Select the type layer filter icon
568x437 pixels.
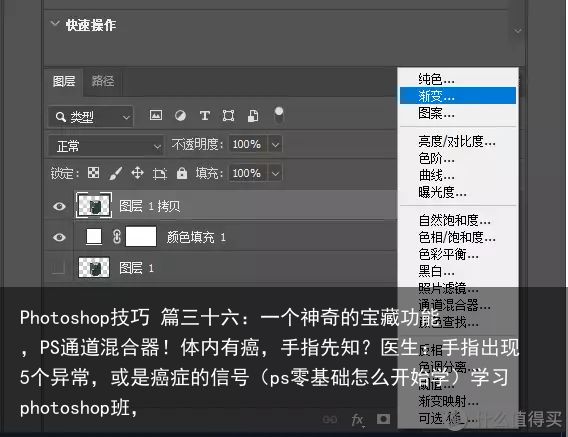pyautogui.click(x=205, y=116)
